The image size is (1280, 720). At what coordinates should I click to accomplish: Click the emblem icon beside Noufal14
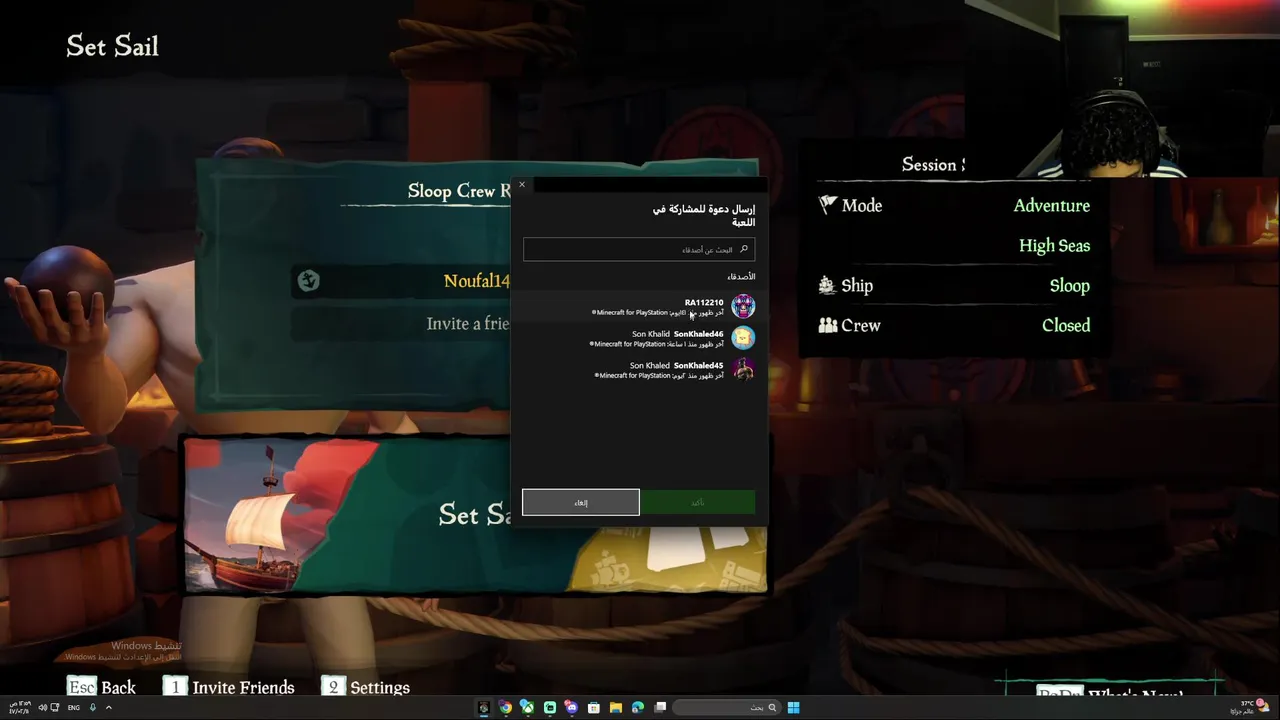tap(308, 281)
